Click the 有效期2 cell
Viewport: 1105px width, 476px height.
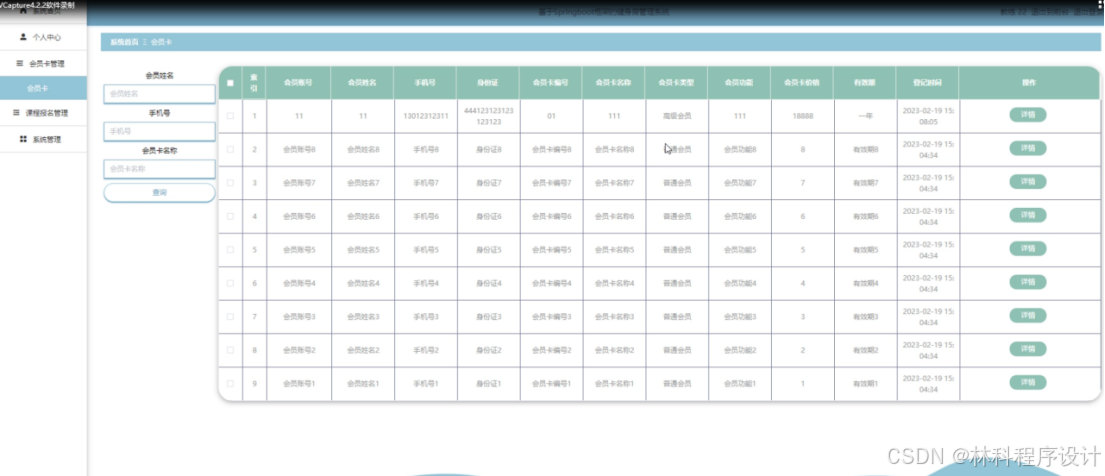[865, 350]
